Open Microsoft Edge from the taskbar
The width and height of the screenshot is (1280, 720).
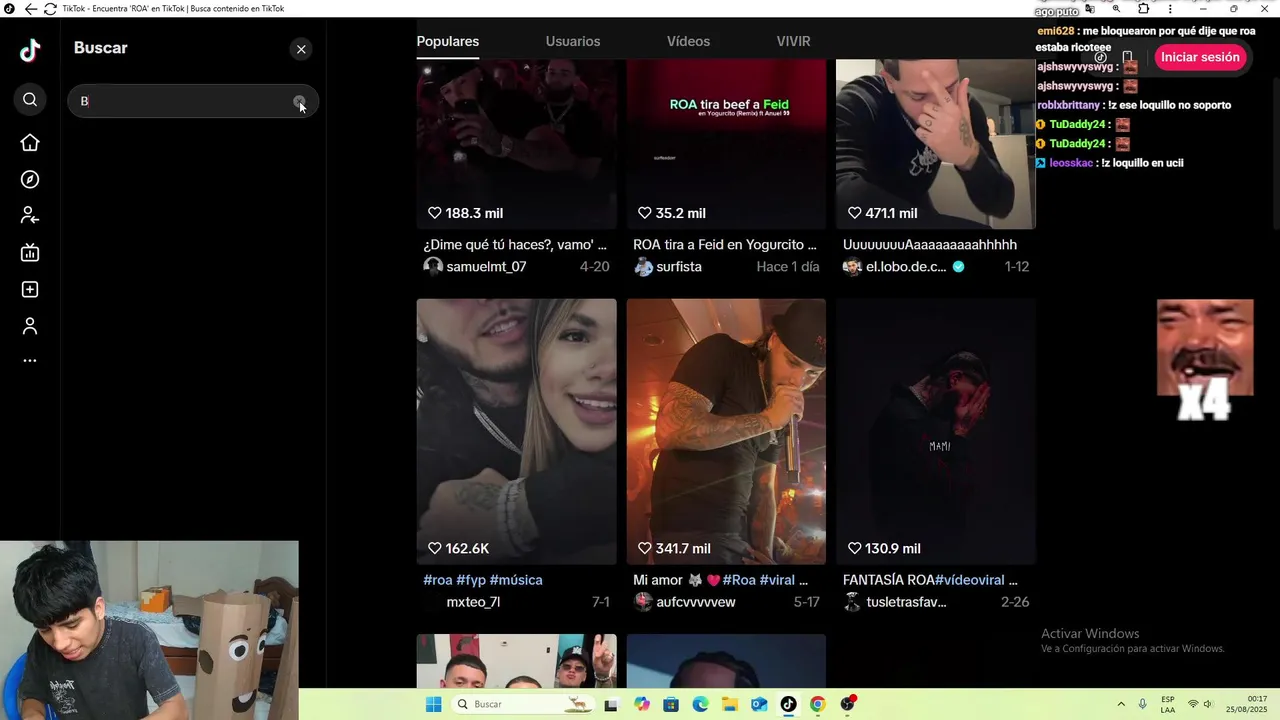(701, 704)
